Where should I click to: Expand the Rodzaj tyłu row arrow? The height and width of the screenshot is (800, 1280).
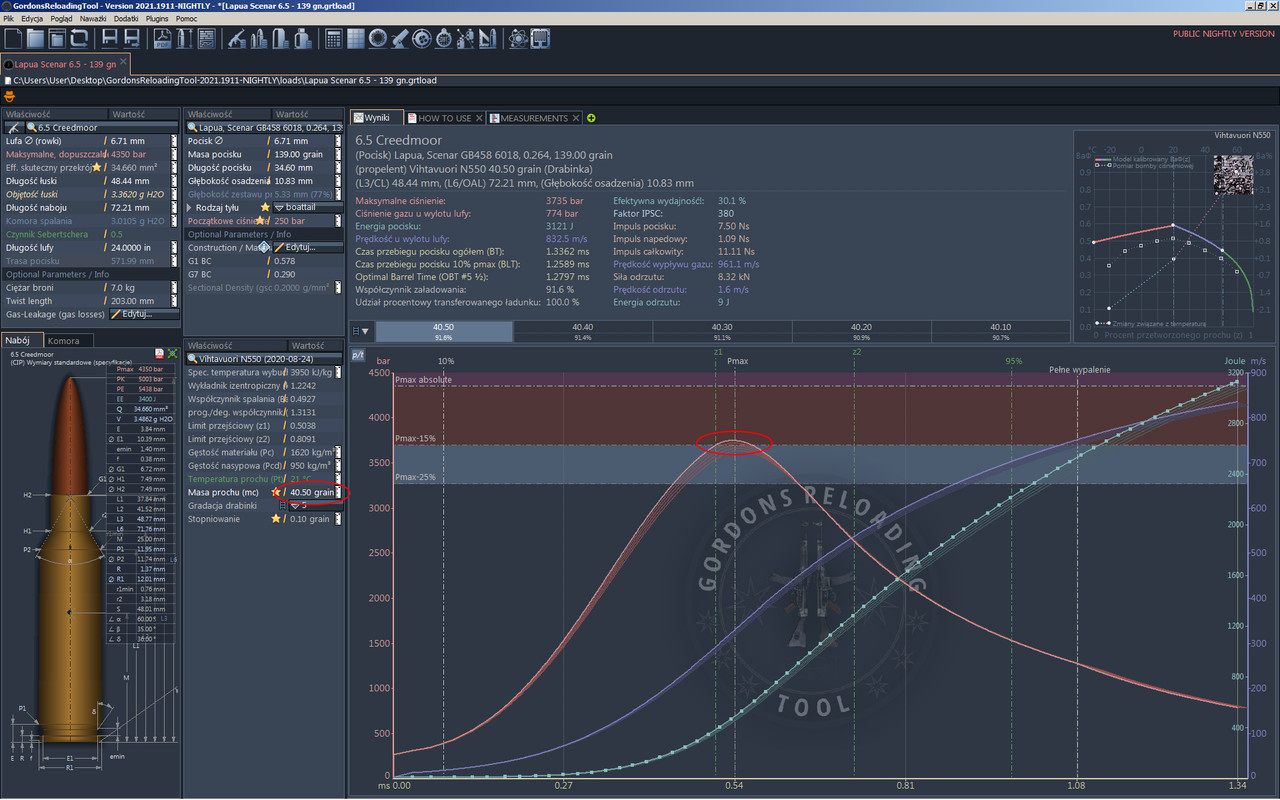pyautogui.click(x=189, y=208)
